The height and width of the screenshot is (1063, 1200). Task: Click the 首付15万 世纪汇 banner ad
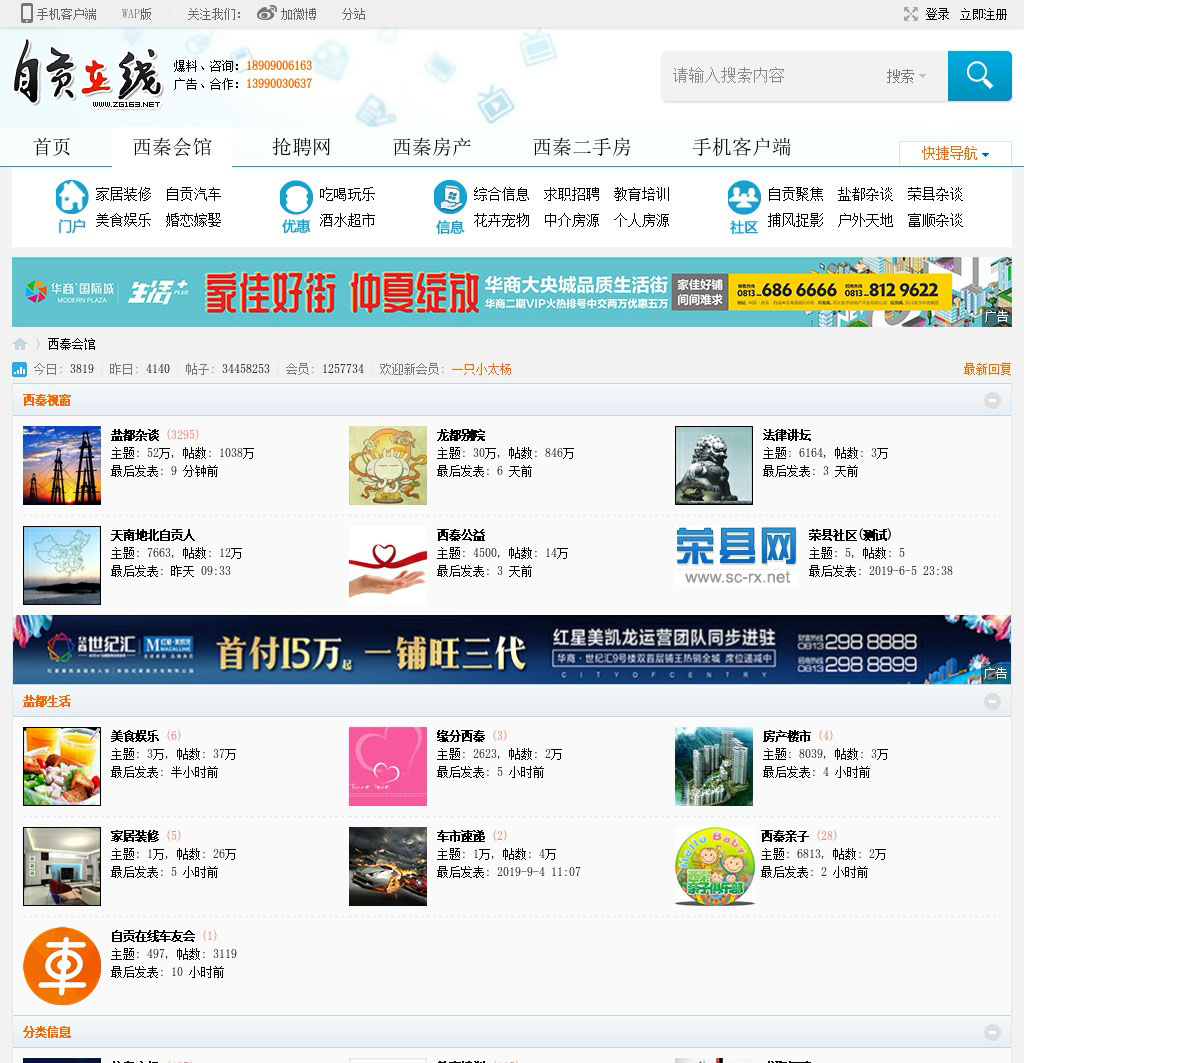(x=512, y=650)
